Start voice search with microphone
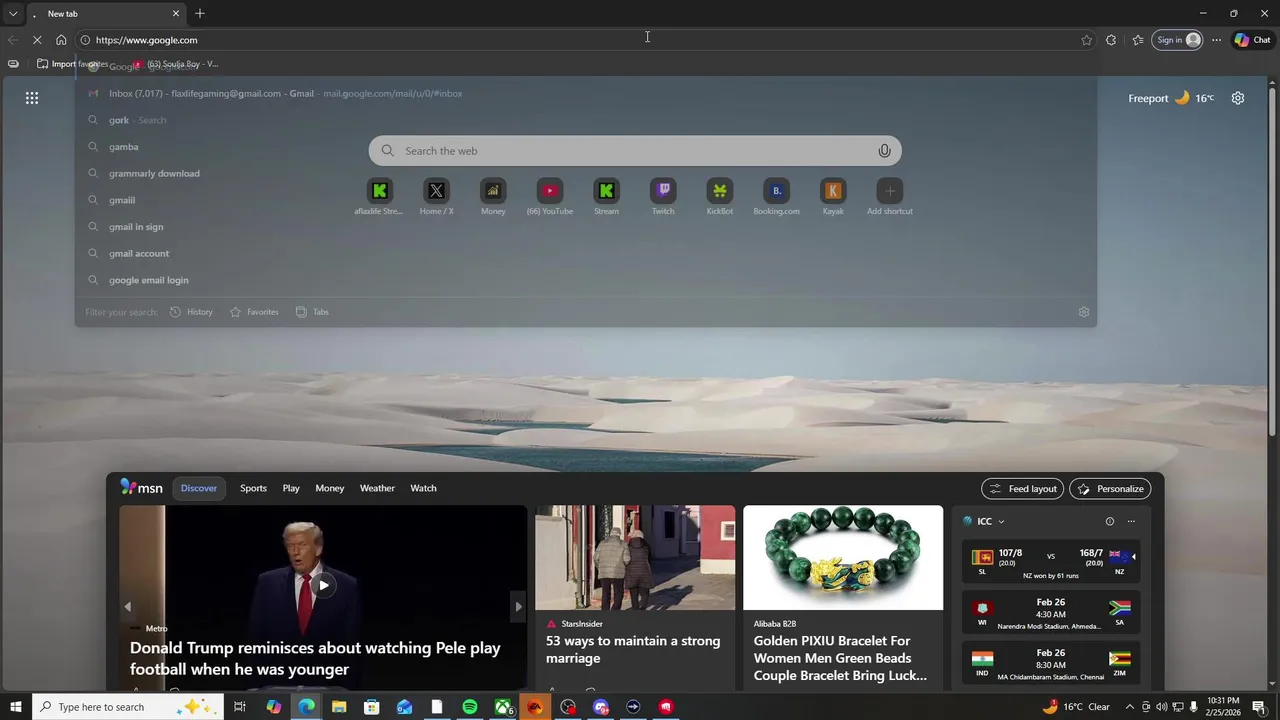The image size is (1280, 720). click(884, 151)
